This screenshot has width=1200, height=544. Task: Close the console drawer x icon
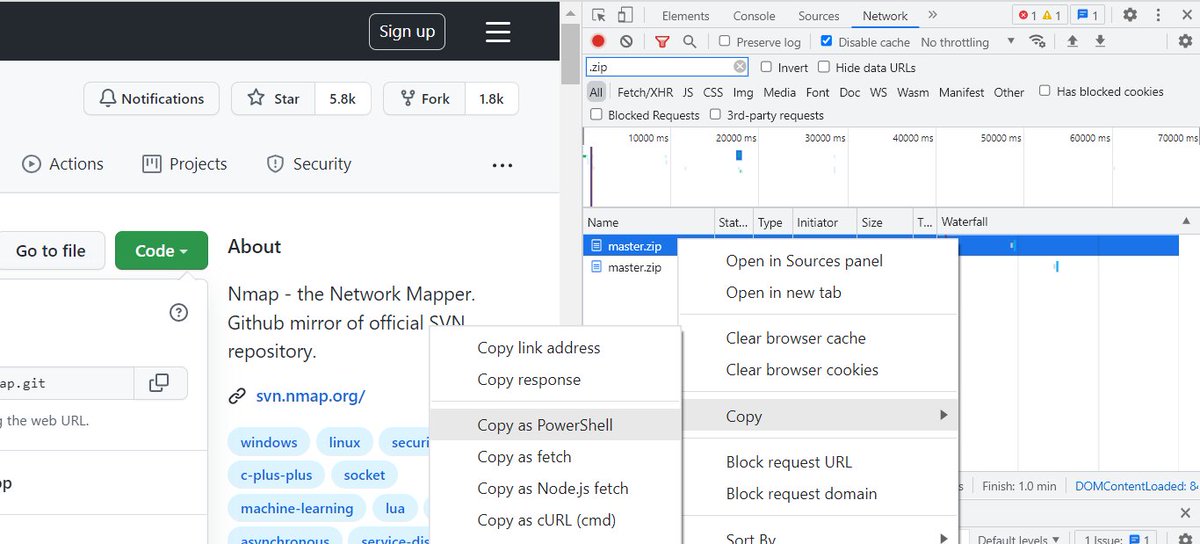click(x=1185, y=513)
